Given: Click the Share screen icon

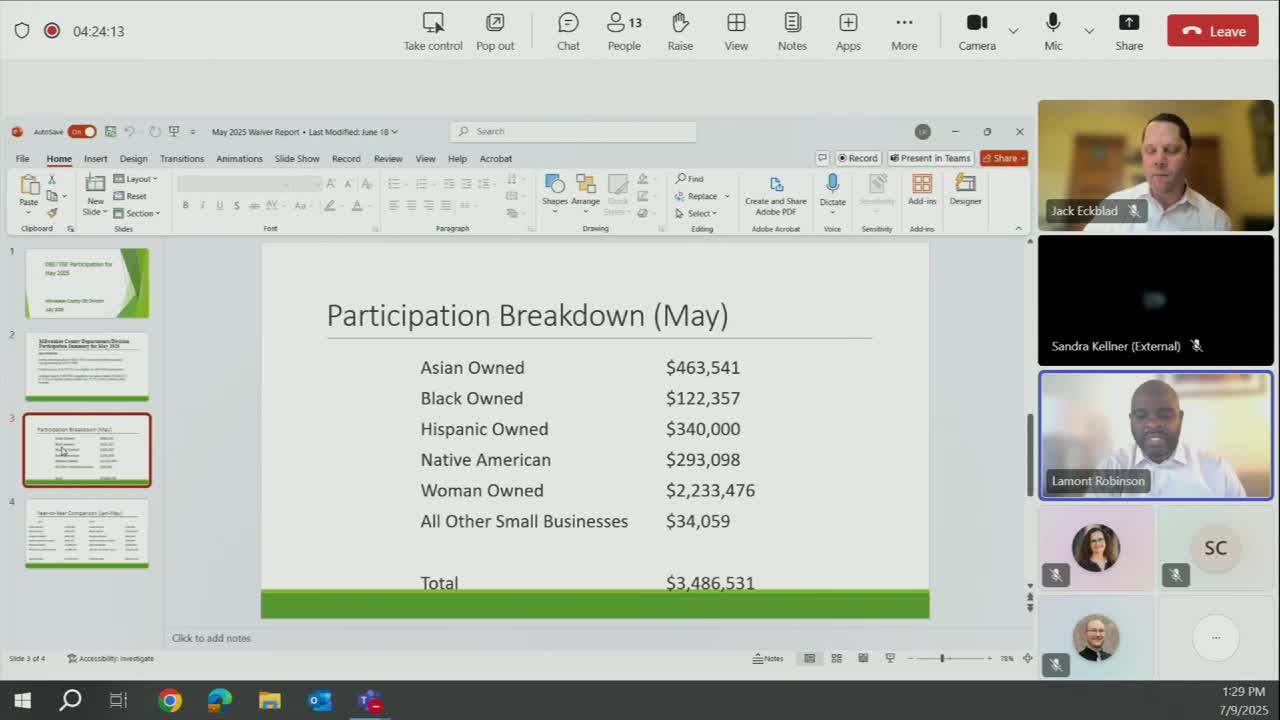Looking at the screenshot, I should click(x=1129, y=31).
